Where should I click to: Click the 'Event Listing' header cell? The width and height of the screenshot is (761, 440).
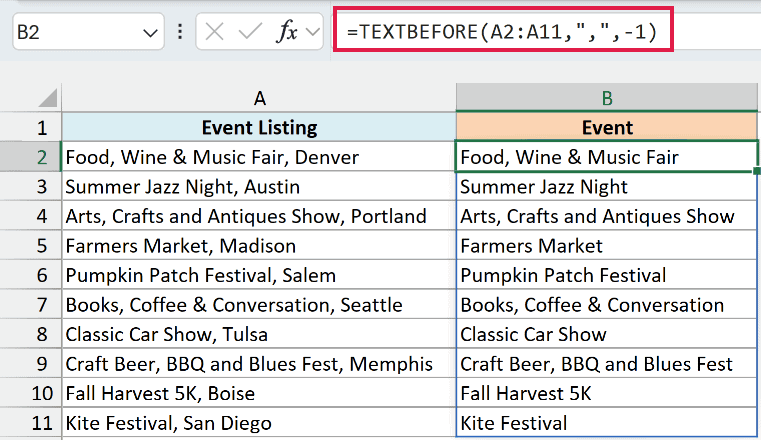click(x=259, y=128)
